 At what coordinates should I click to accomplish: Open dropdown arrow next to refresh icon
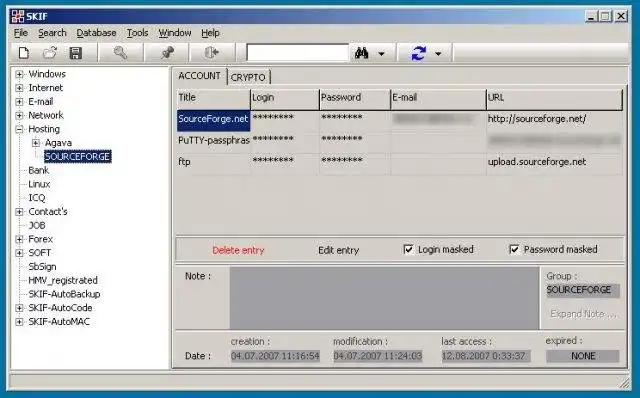(x=438, y=53)
